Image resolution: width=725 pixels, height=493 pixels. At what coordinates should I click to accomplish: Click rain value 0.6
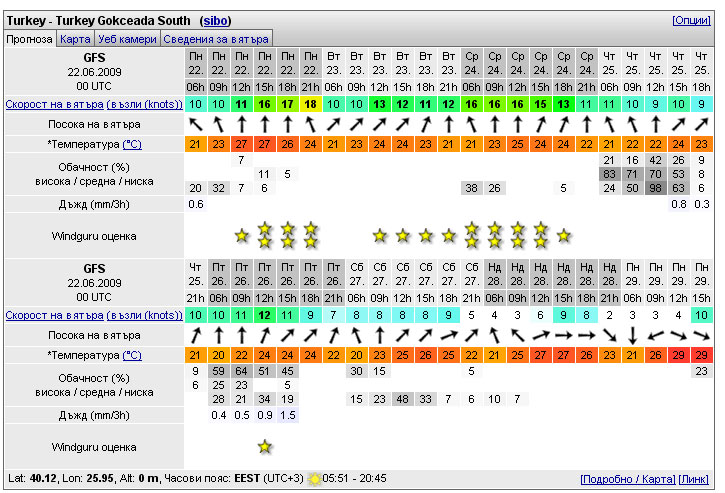click(x=196, y=204)
